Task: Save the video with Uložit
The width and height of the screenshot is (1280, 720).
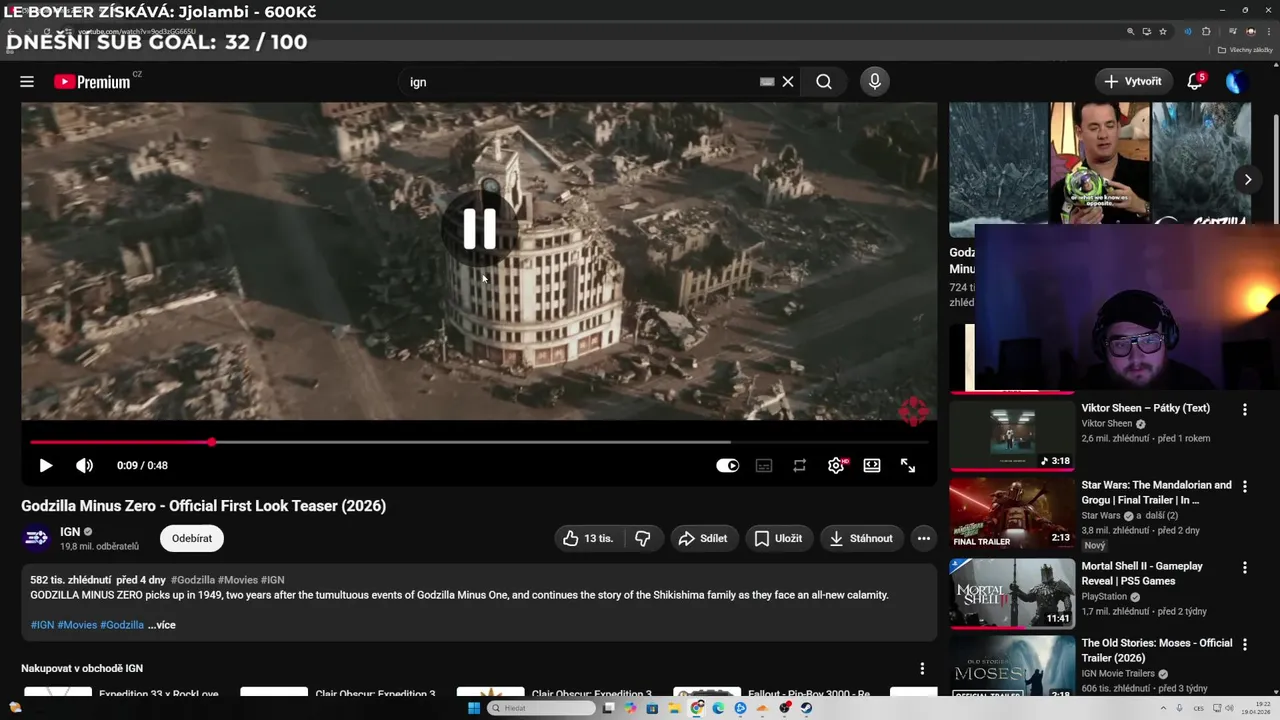Action: pos(778,538)
